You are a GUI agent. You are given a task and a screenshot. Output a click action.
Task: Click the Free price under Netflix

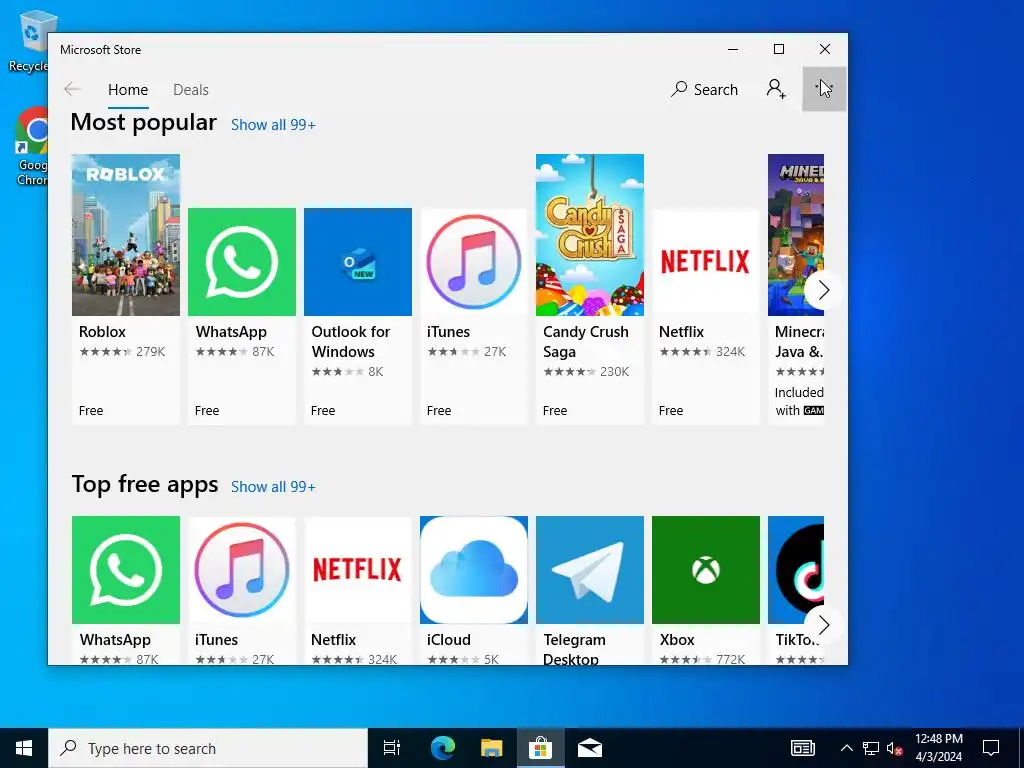click(671, 411)
